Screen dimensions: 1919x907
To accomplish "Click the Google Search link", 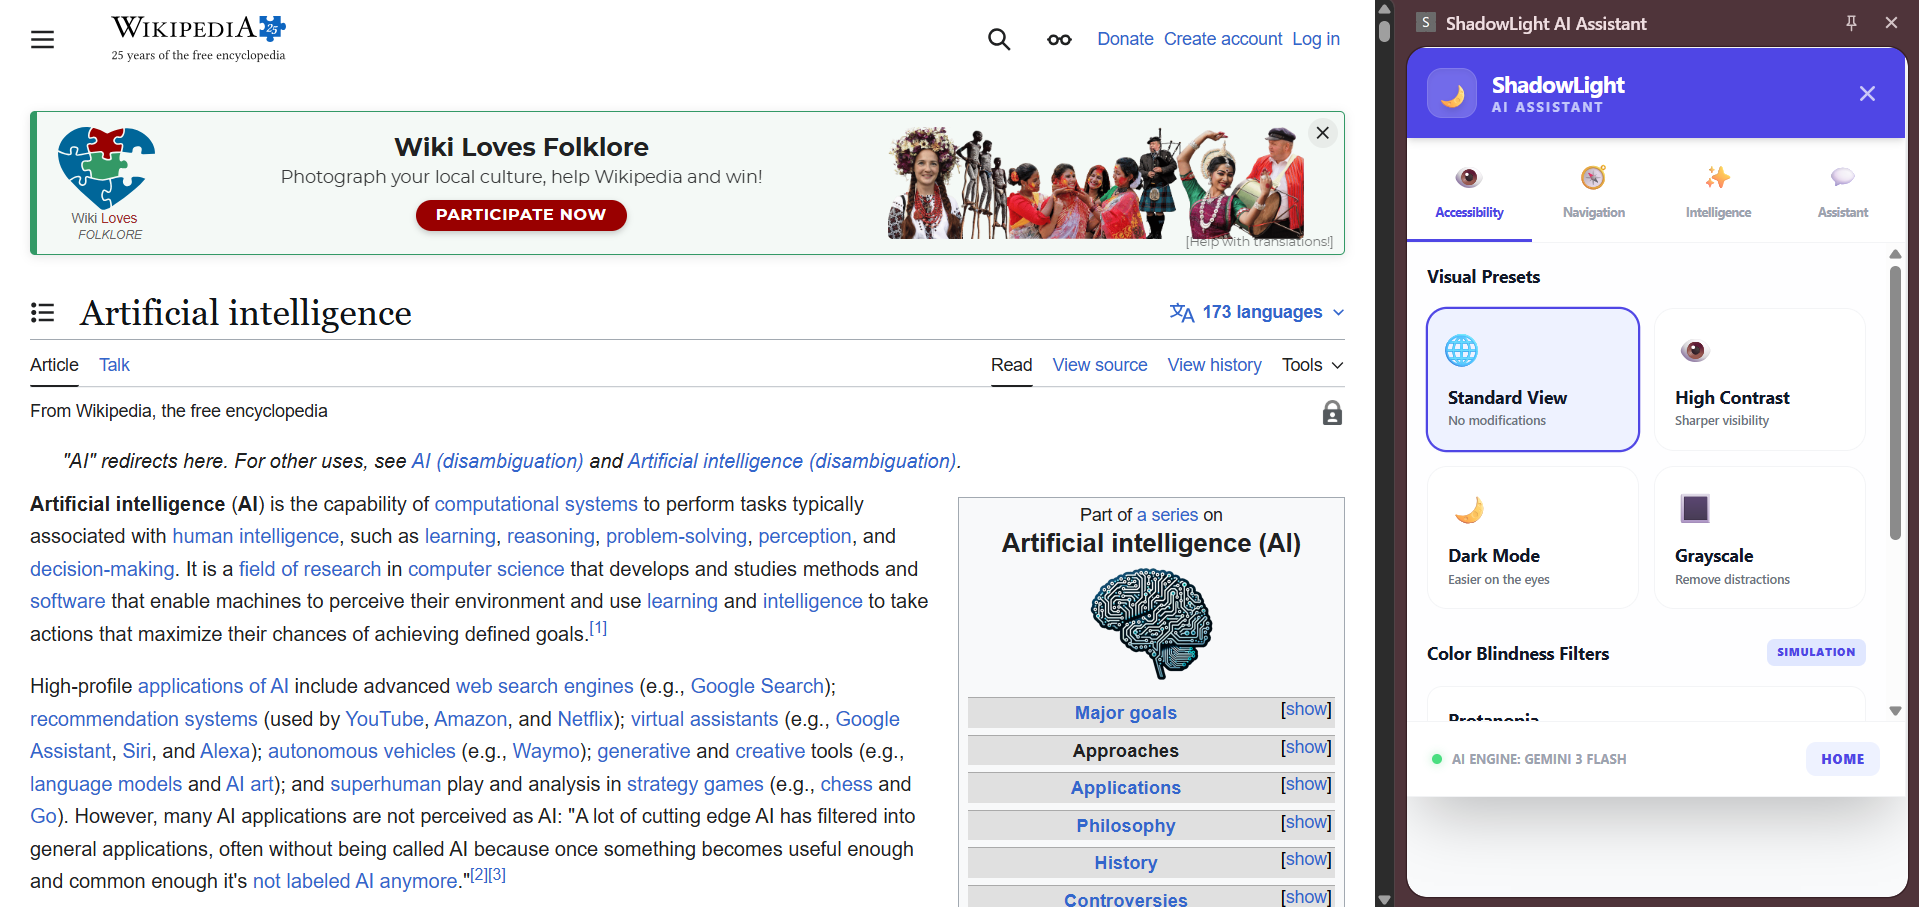I will point(757,687).
